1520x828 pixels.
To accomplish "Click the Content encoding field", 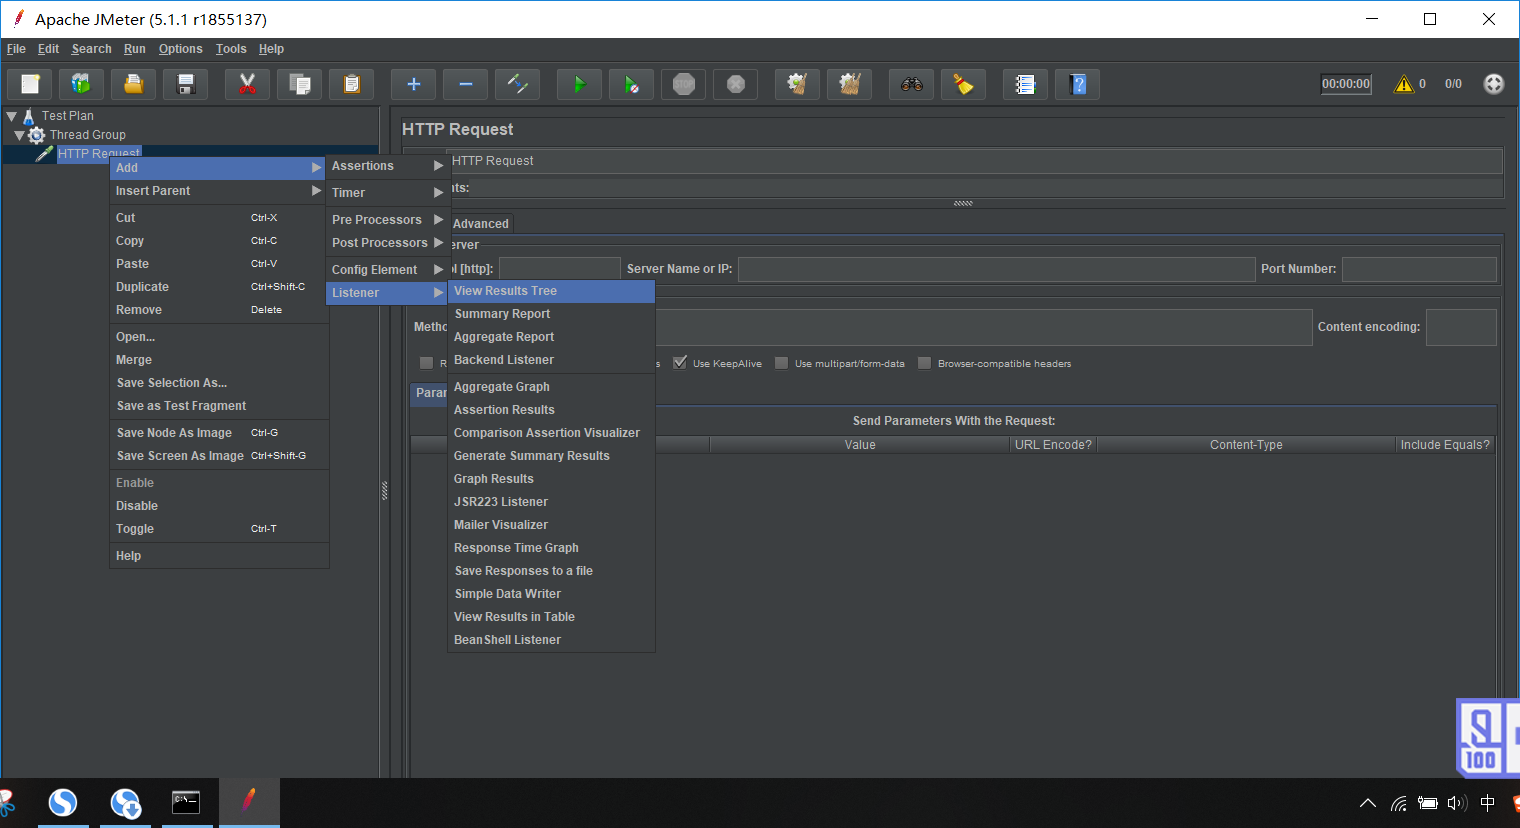I will [1461, 327].
